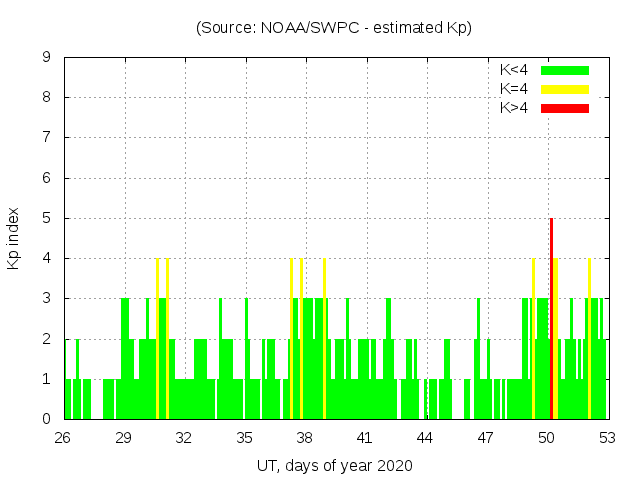Select x-axis tick label 50
The height and width of the screenshot is (480, 640).
coord(546,438)
